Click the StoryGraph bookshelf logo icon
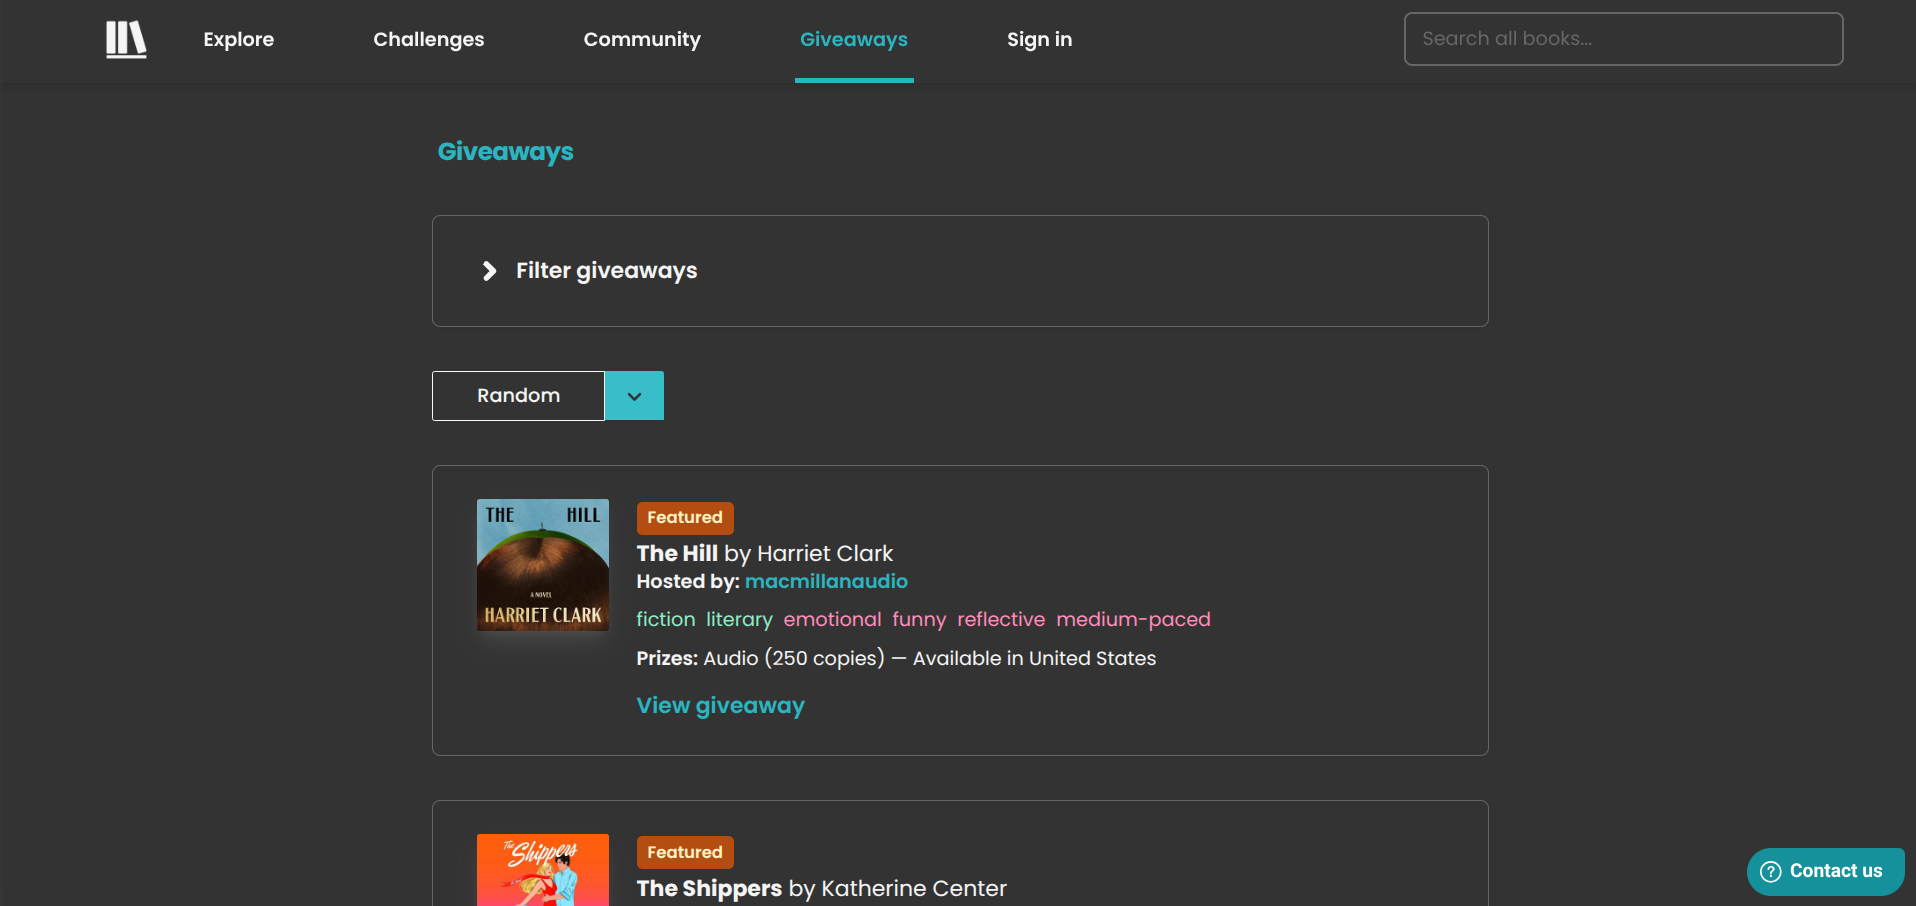This screenshot has height=906, width=1916. [x=126, y=40]
